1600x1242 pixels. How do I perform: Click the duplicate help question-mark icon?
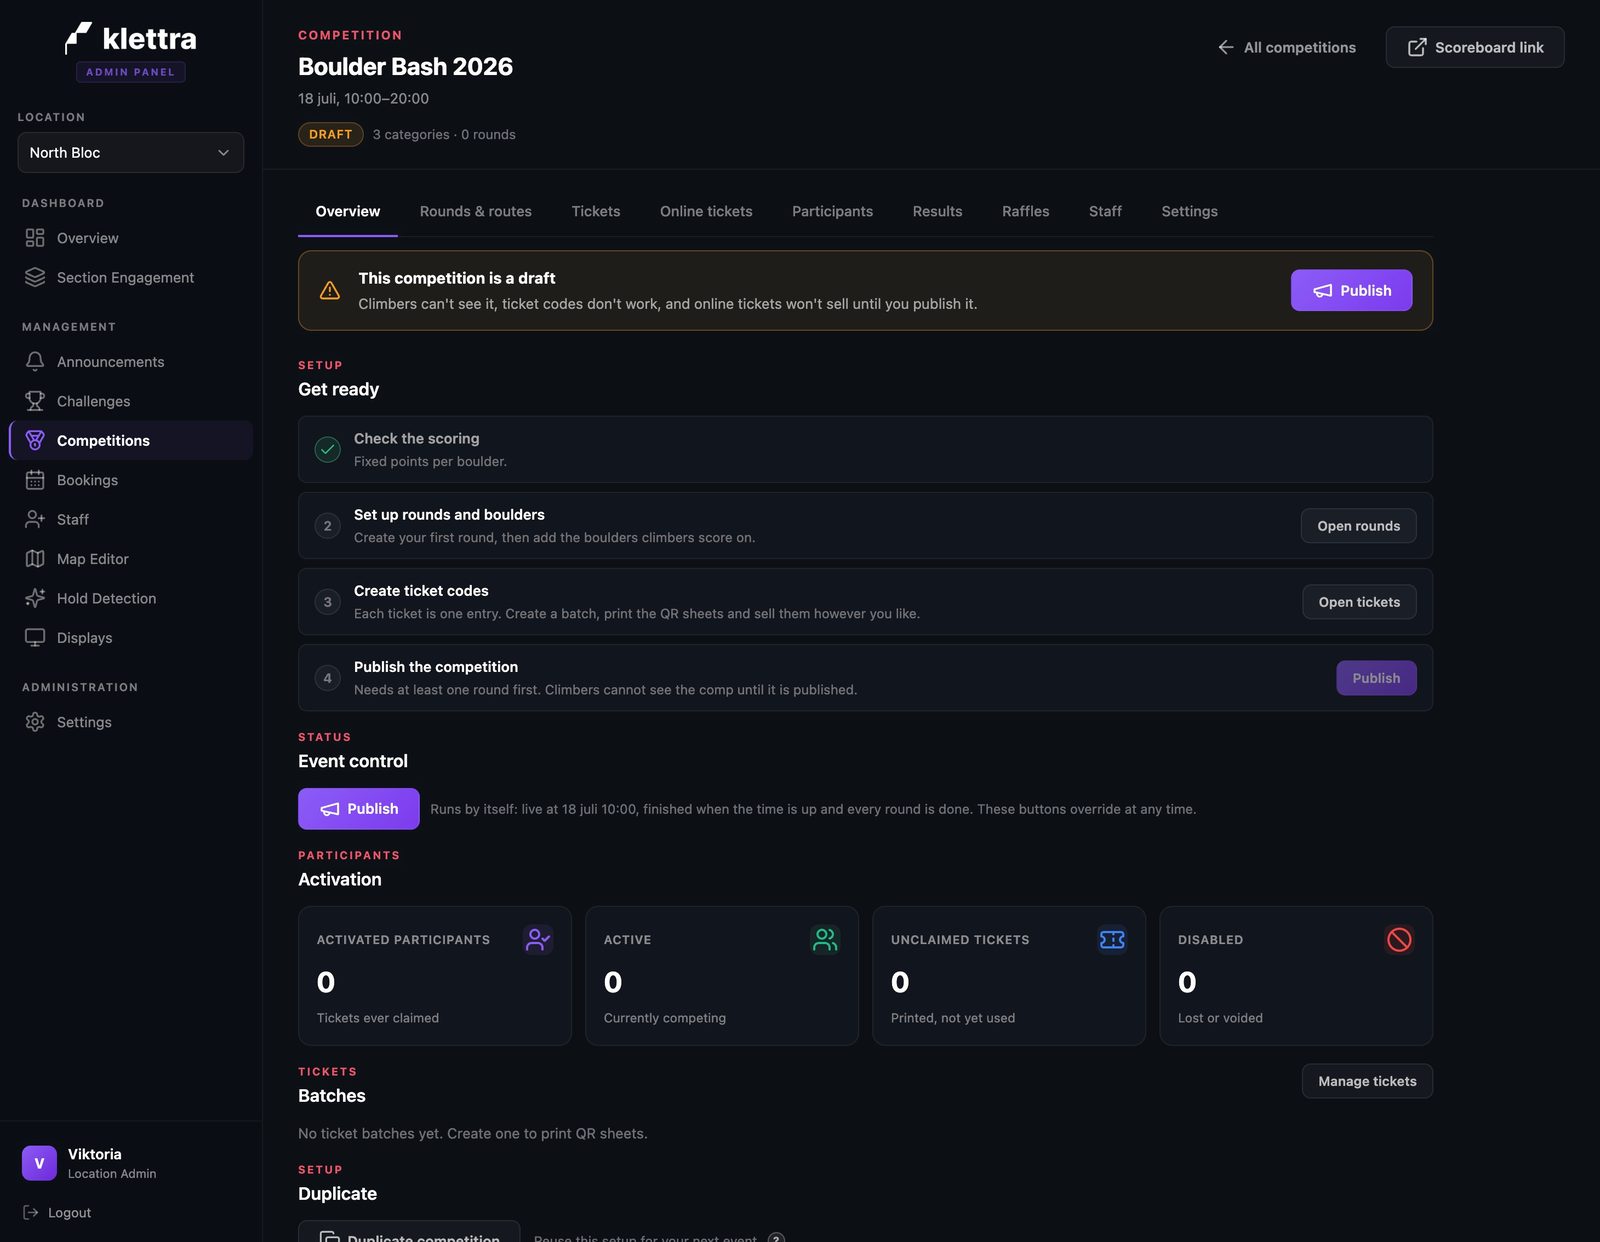(776, 1237)
